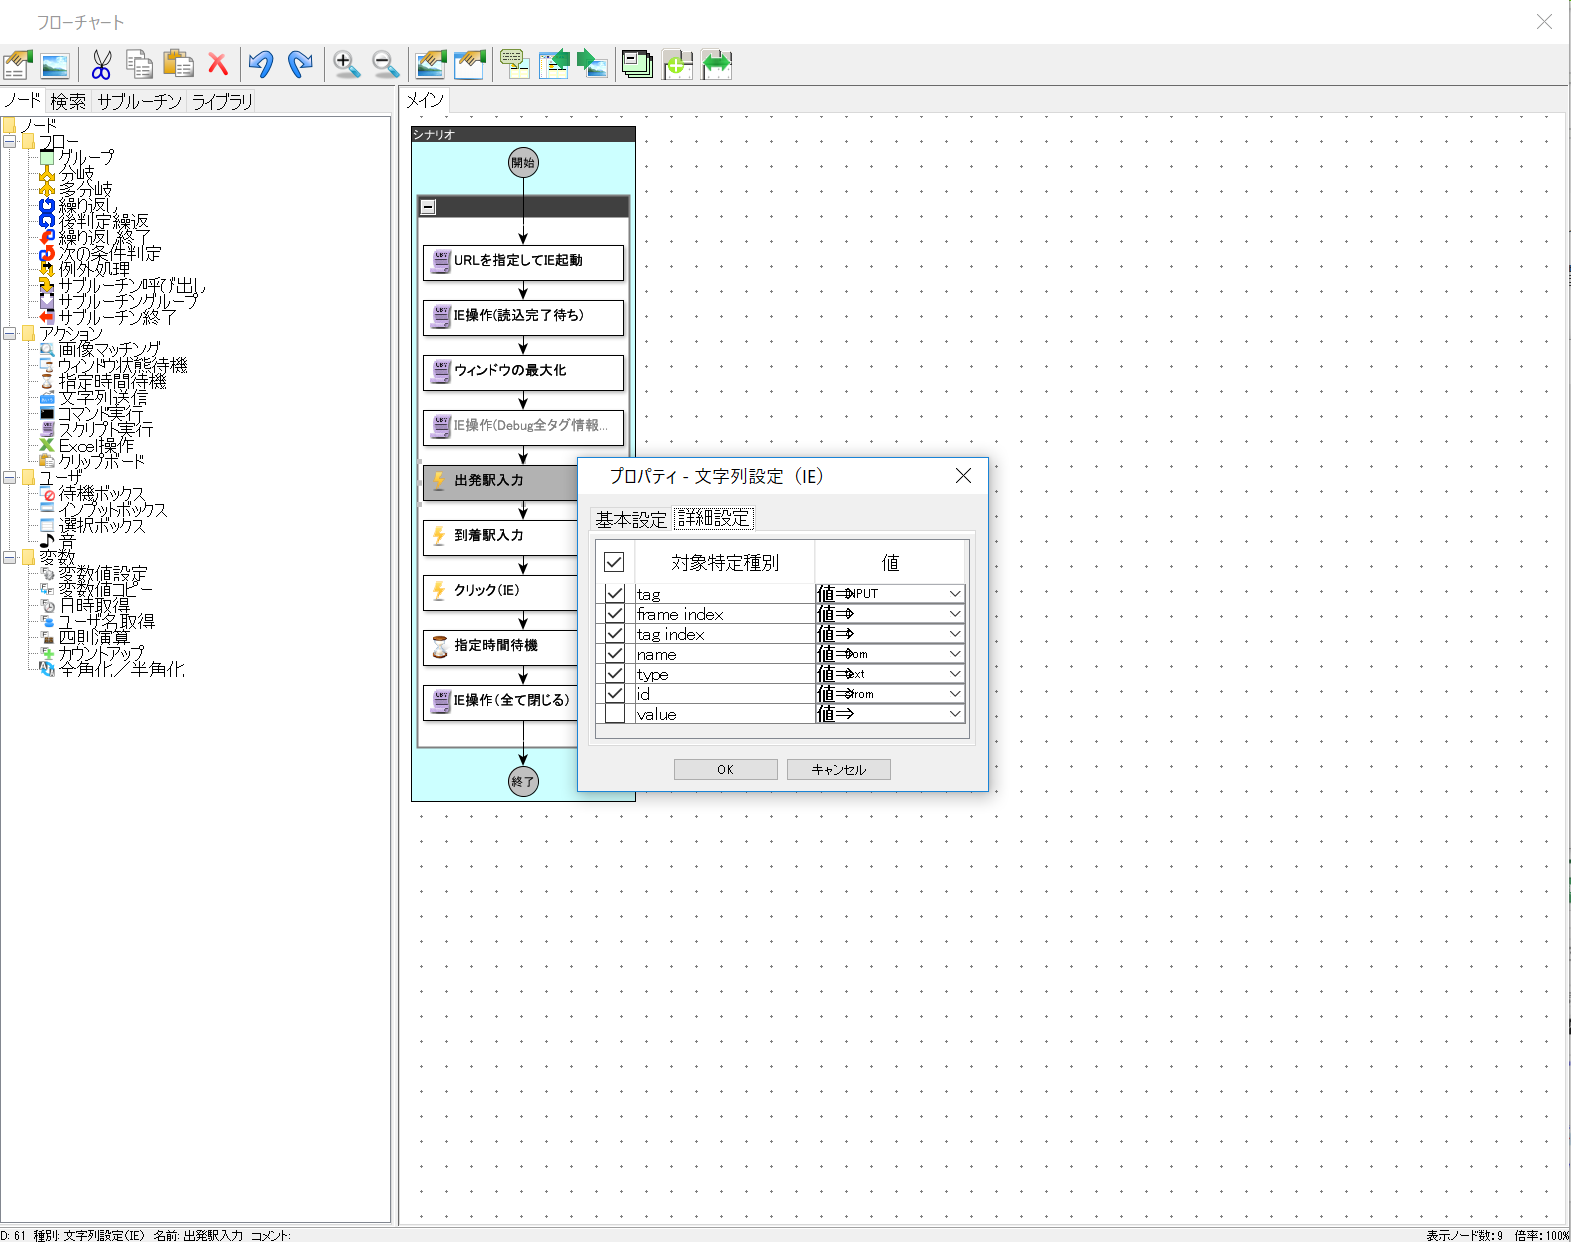The image size is (1571, 1242).
Task: Toggle the header select-all checkbox
Action: pyautogui.click(x=614, y=562)
